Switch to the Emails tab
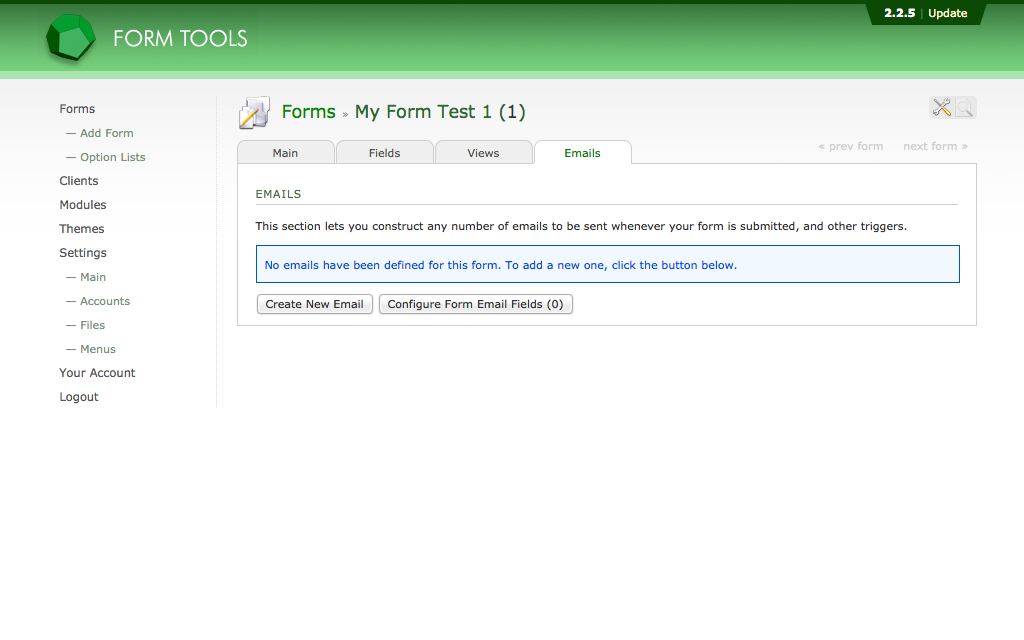 pos(582,152)
